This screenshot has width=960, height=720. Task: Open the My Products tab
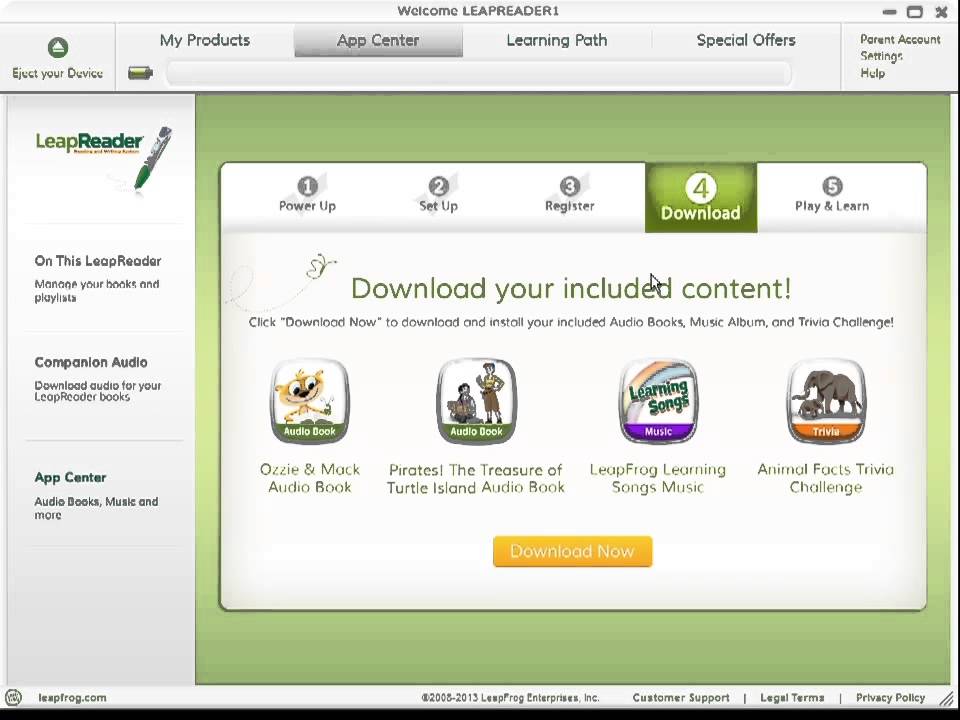point(205,40)
